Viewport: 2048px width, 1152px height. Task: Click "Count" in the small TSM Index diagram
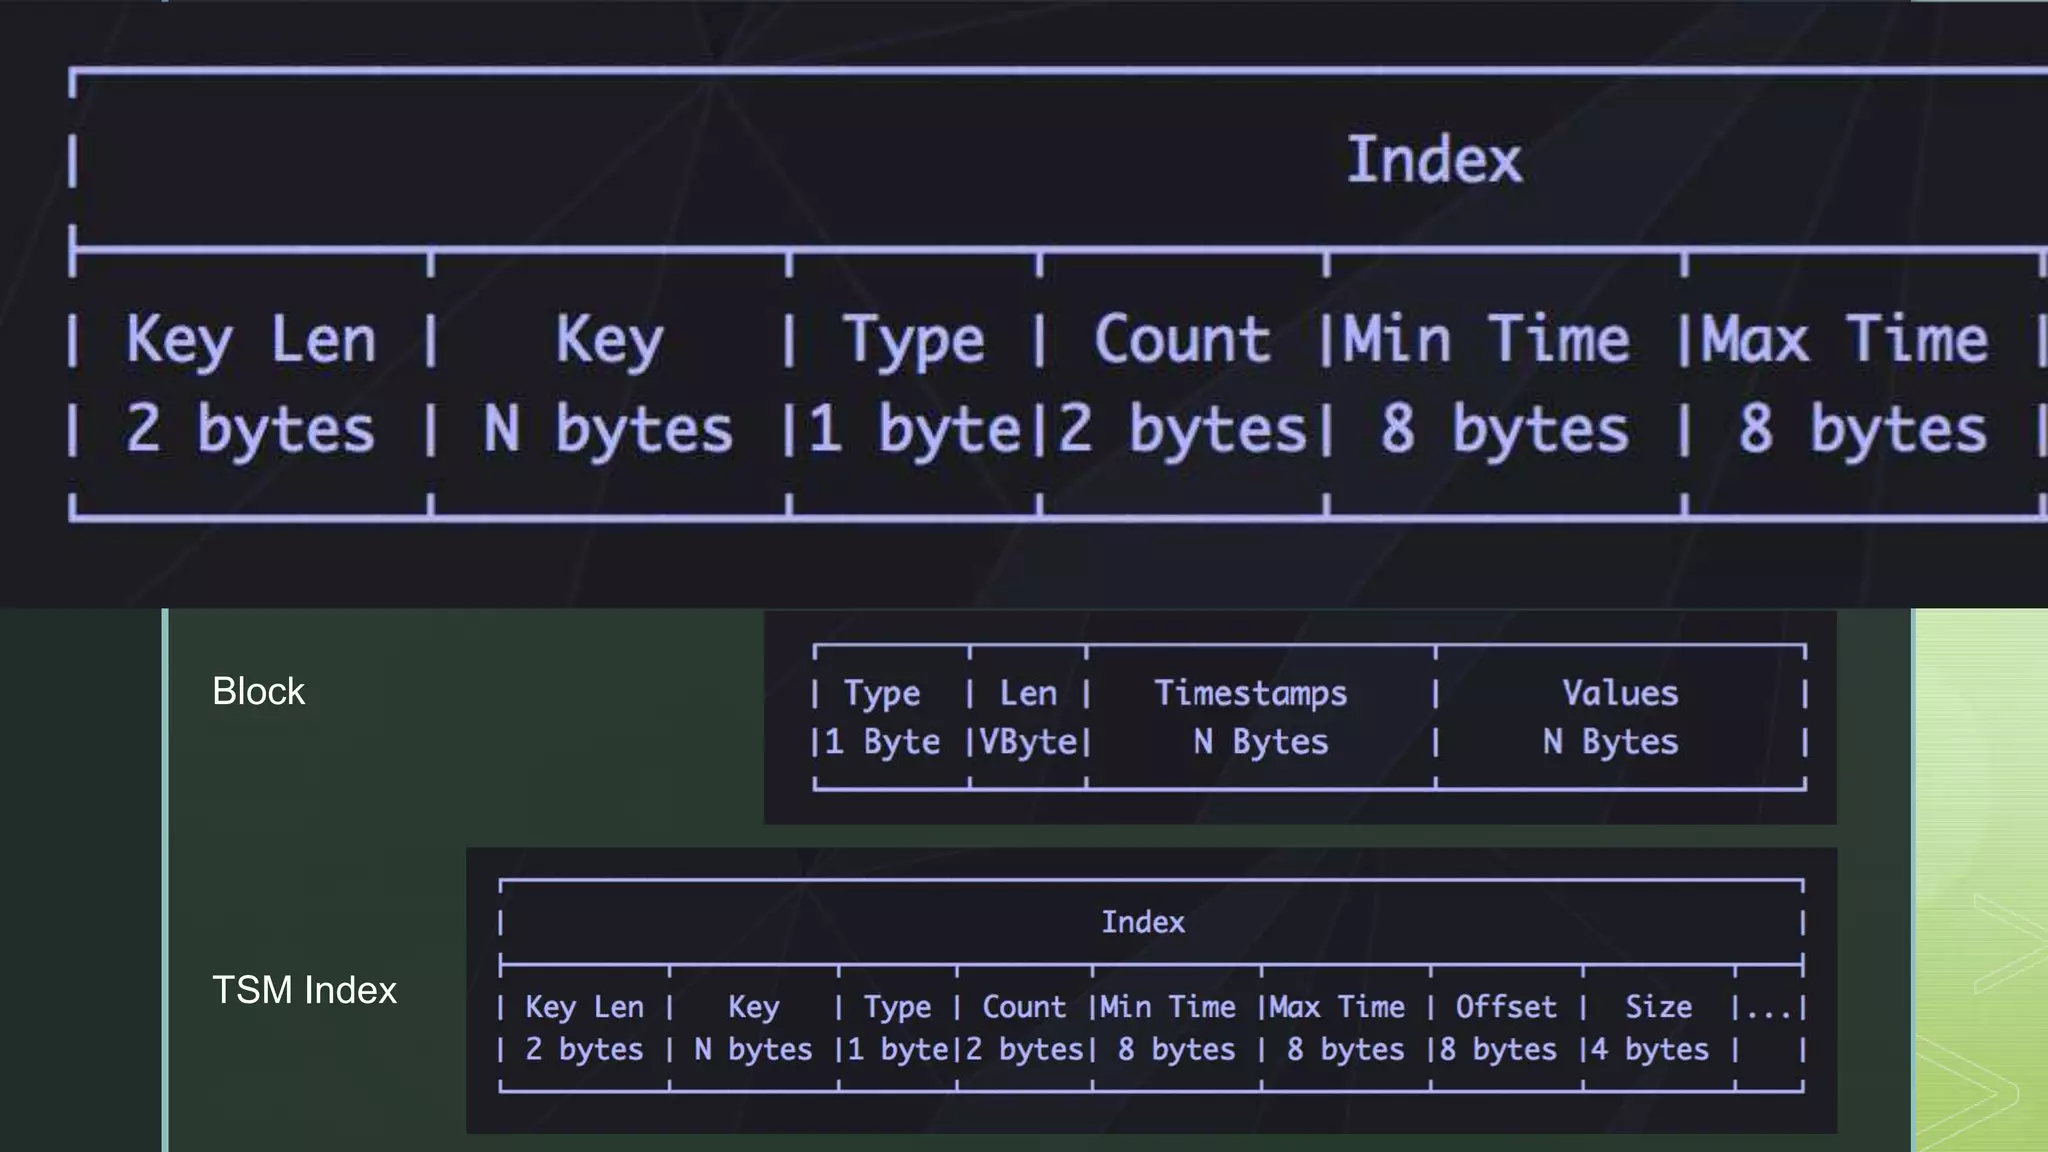(1024, 1006)
